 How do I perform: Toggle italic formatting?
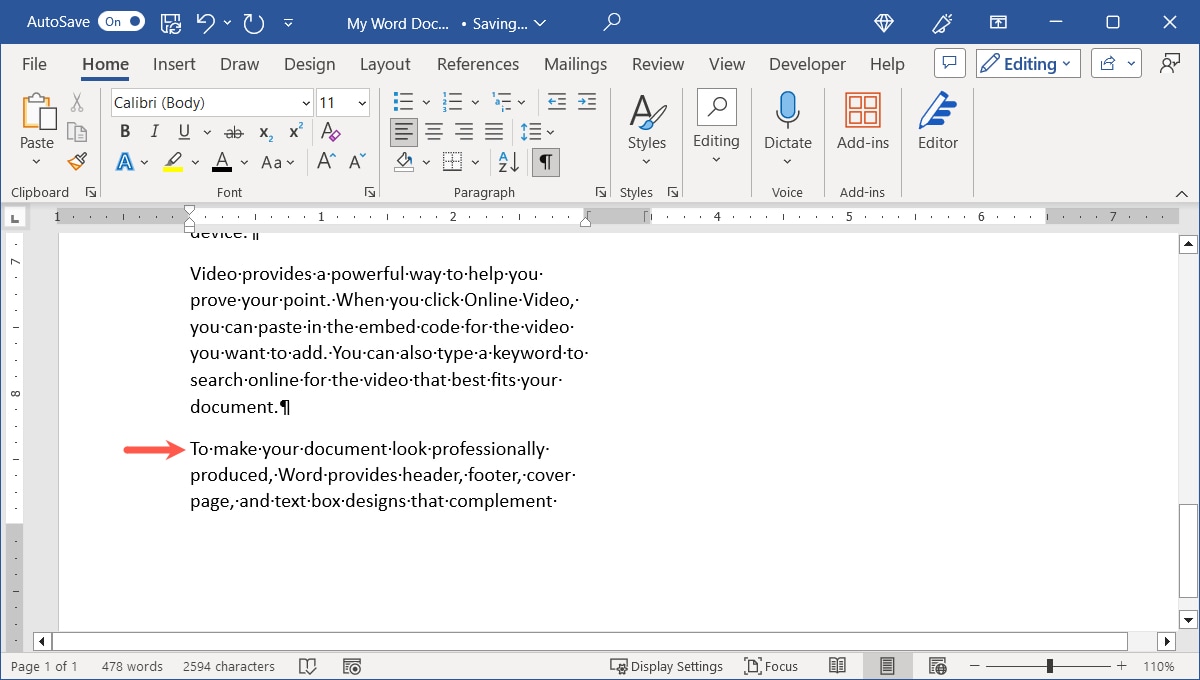pyautogui.click(x=154, y=131)
